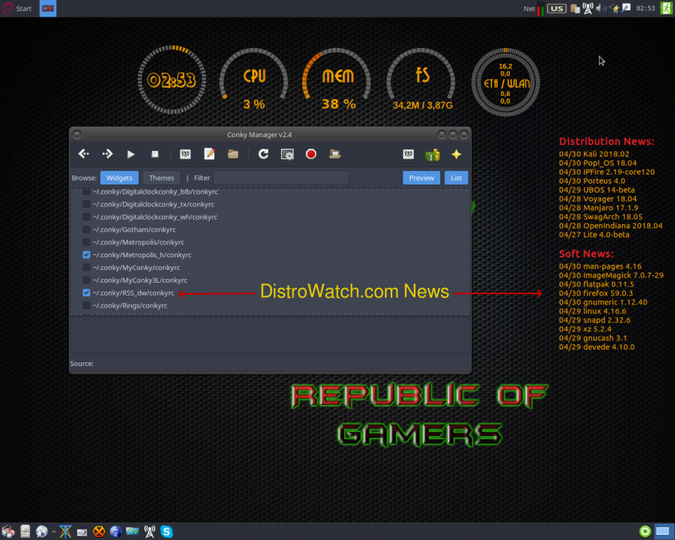Click the tray icon left of the clock
This screenshot has width=675, height=540.
pos(626,8)
